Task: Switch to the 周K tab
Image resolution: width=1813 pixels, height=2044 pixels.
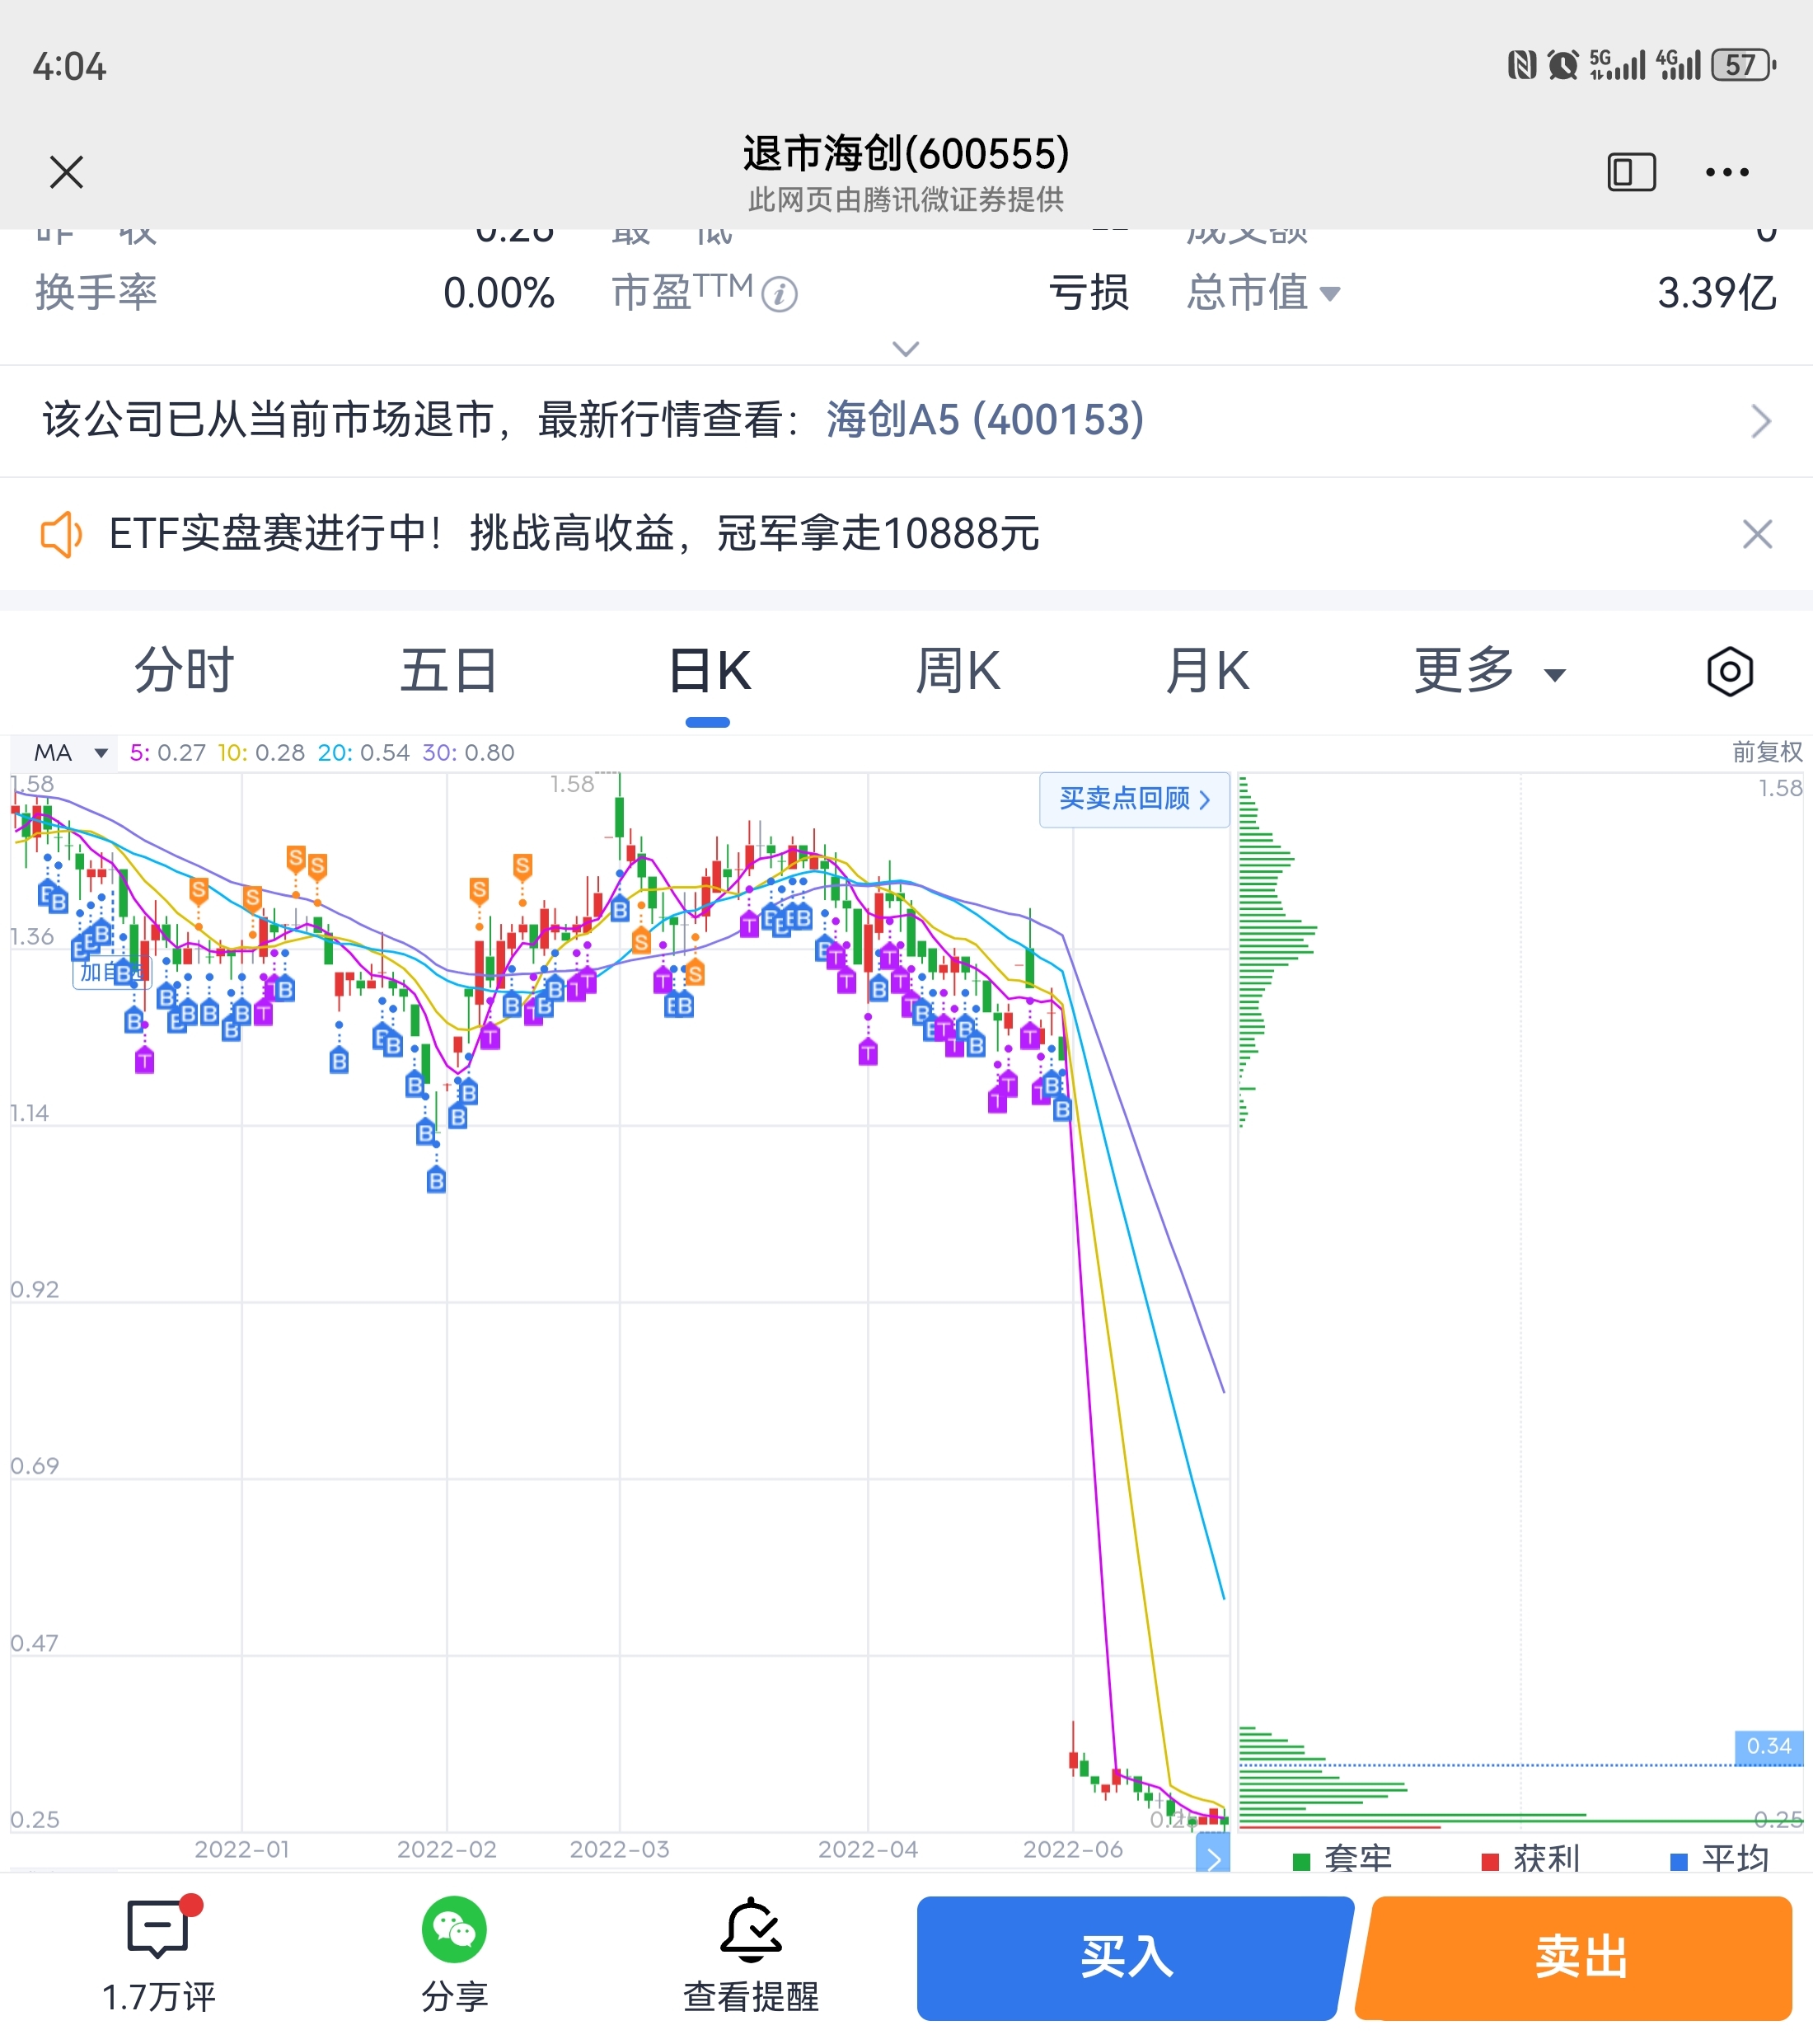Action: 957,671
